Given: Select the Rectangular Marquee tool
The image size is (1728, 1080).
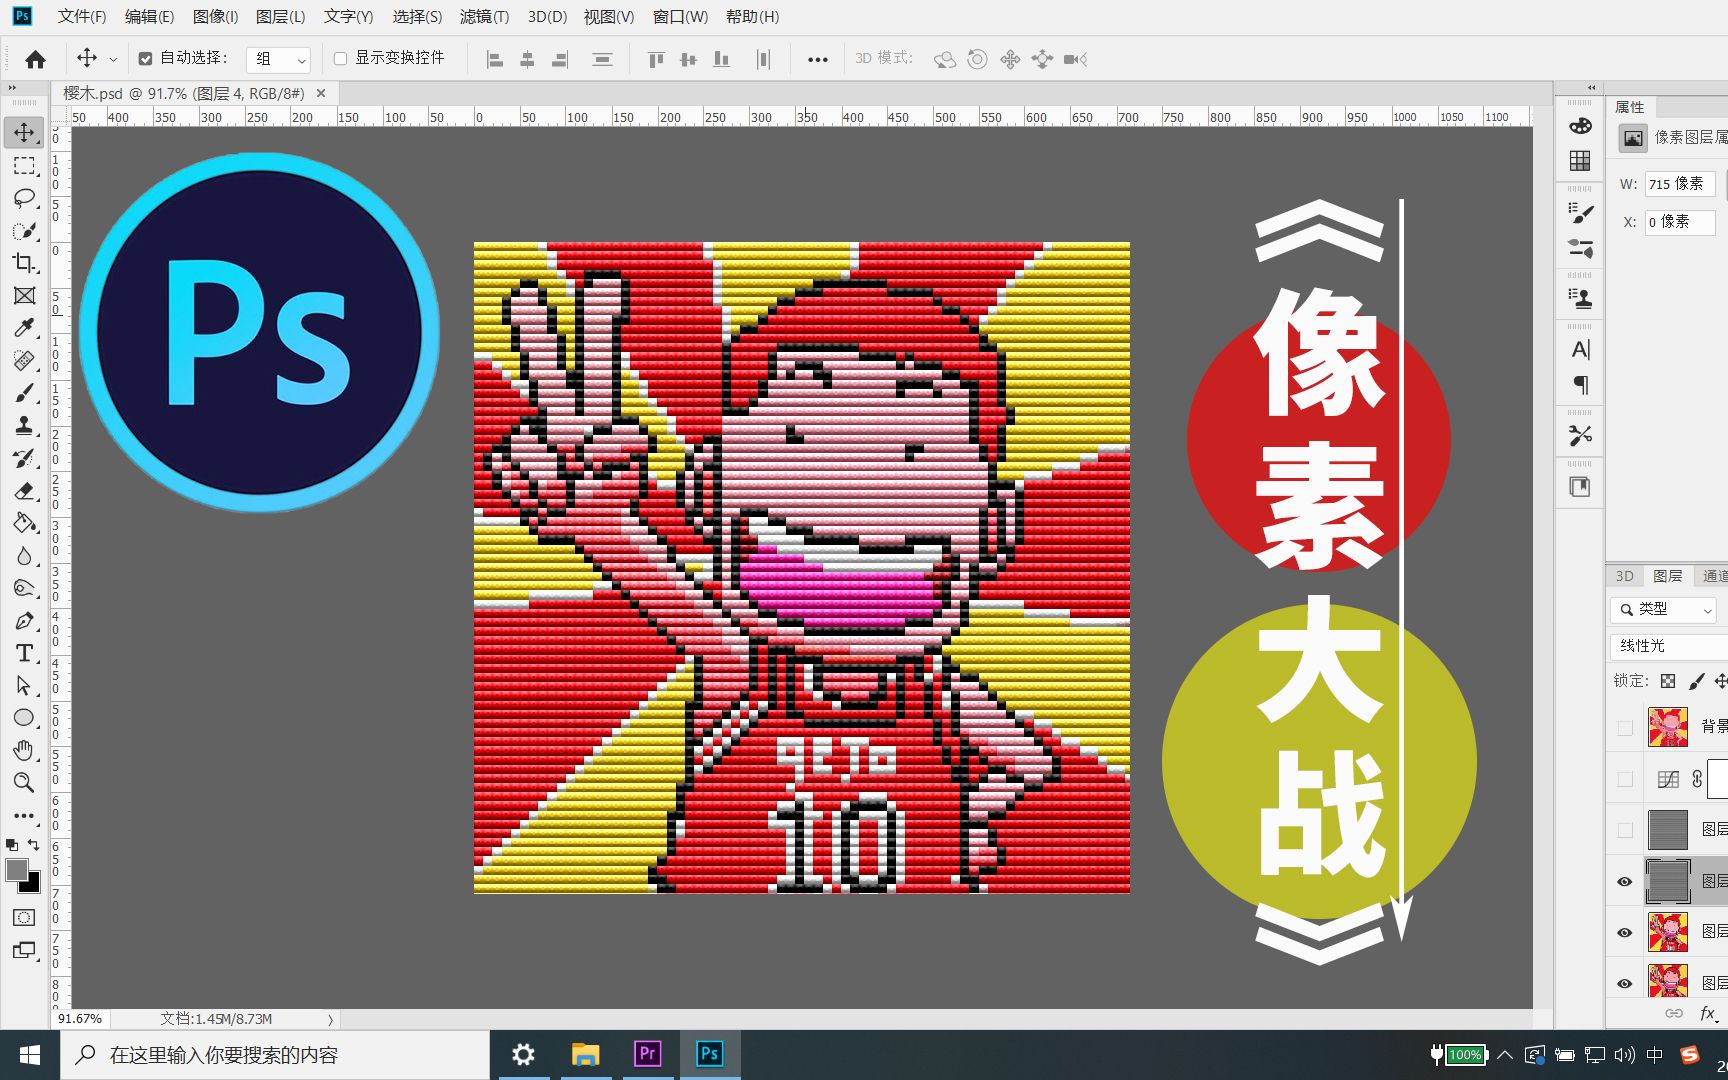Looking at the screenshot, I should 24,165.
